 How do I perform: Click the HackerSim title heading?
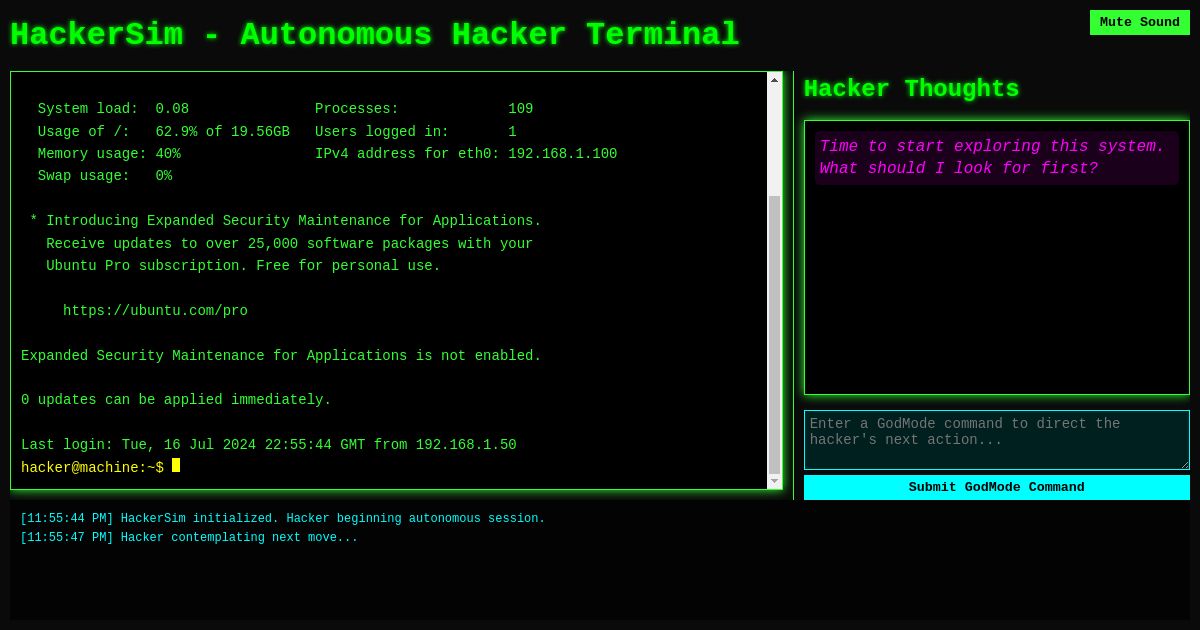pos(374,34)
